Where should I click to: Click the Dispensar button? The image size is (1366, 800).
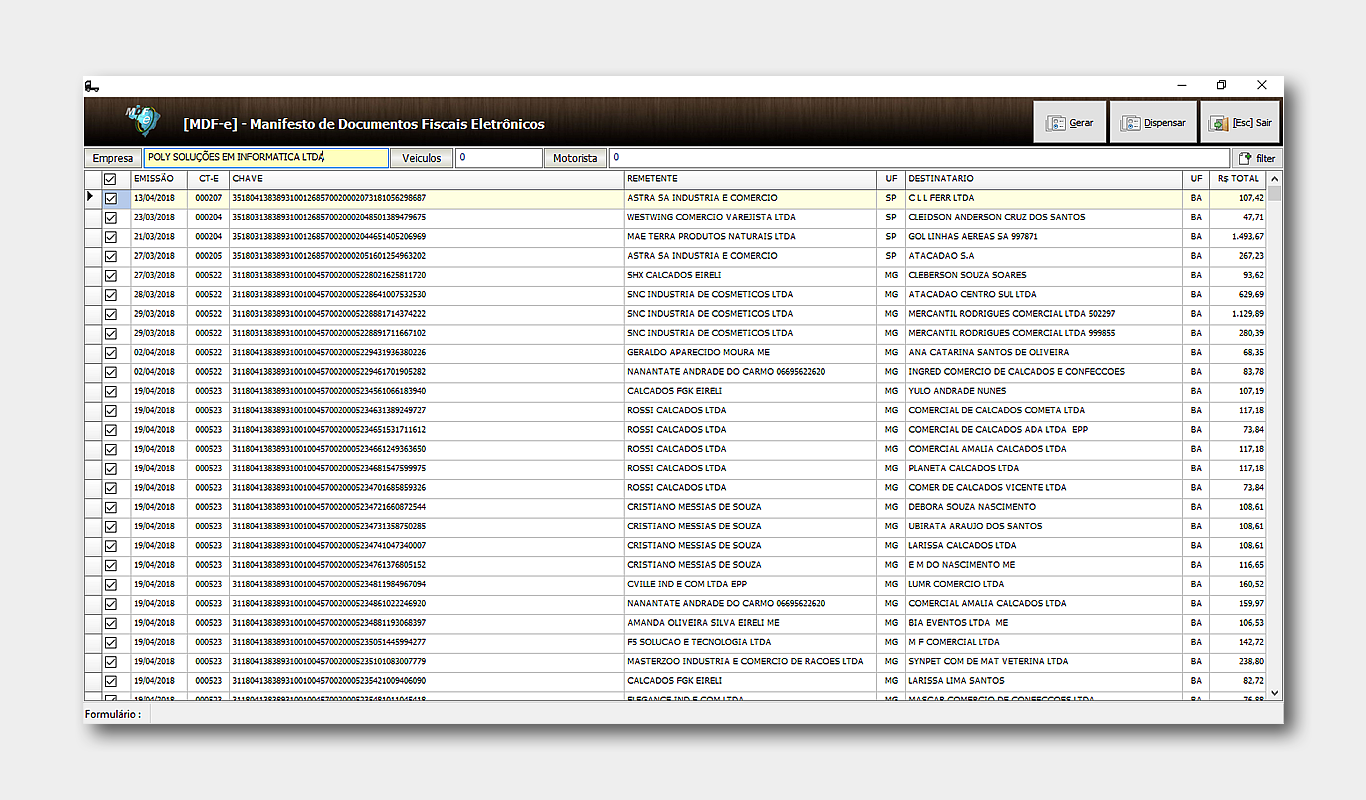click(1153, 123)
